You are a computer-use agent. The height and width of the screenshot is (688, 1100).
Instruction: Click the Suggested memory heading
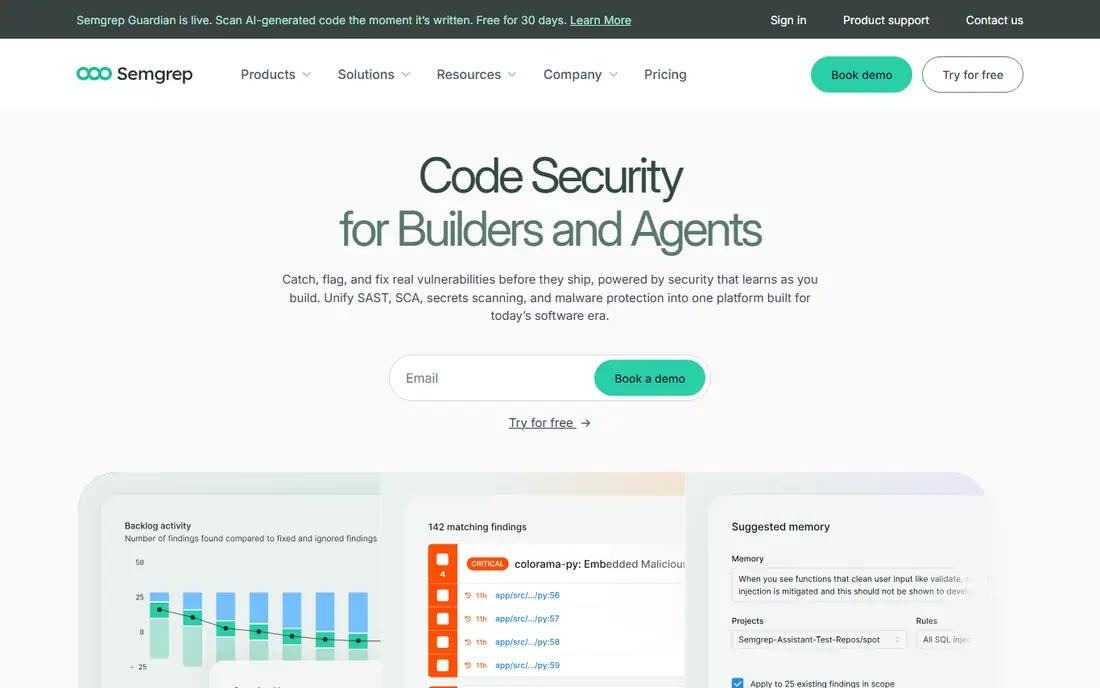click(x=780, y=527)
